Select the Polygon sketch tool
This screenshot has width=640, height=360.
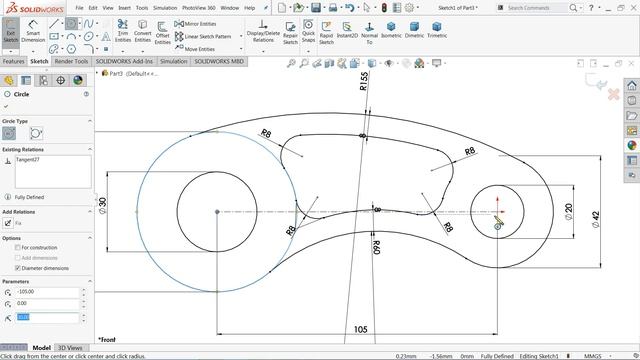click(x=71, y=49)
